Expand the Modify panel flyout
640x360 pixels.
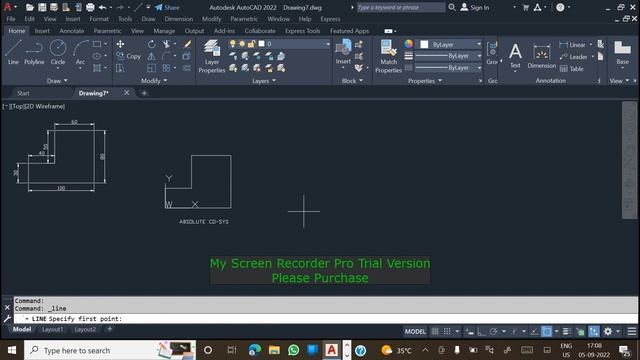(154, 81)
